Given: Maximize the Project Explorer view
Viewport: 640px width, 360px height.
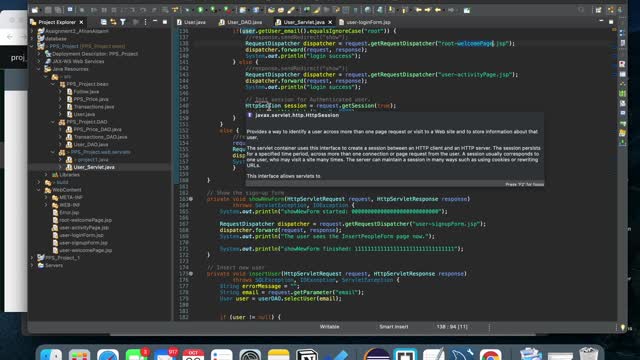Looking at the screenshot, I should tap(165, 22).
